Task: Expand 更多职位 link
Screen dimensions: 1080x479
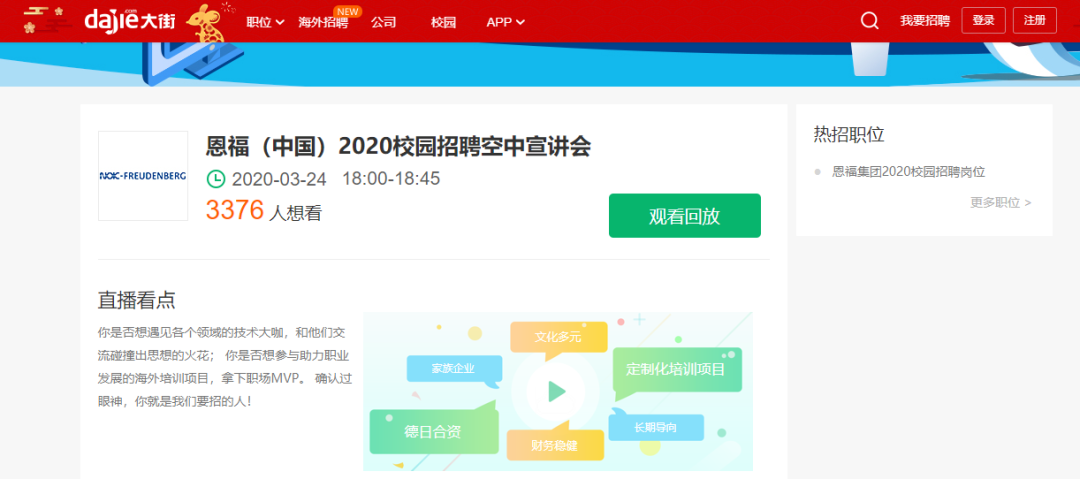Action: [1000, 202]
